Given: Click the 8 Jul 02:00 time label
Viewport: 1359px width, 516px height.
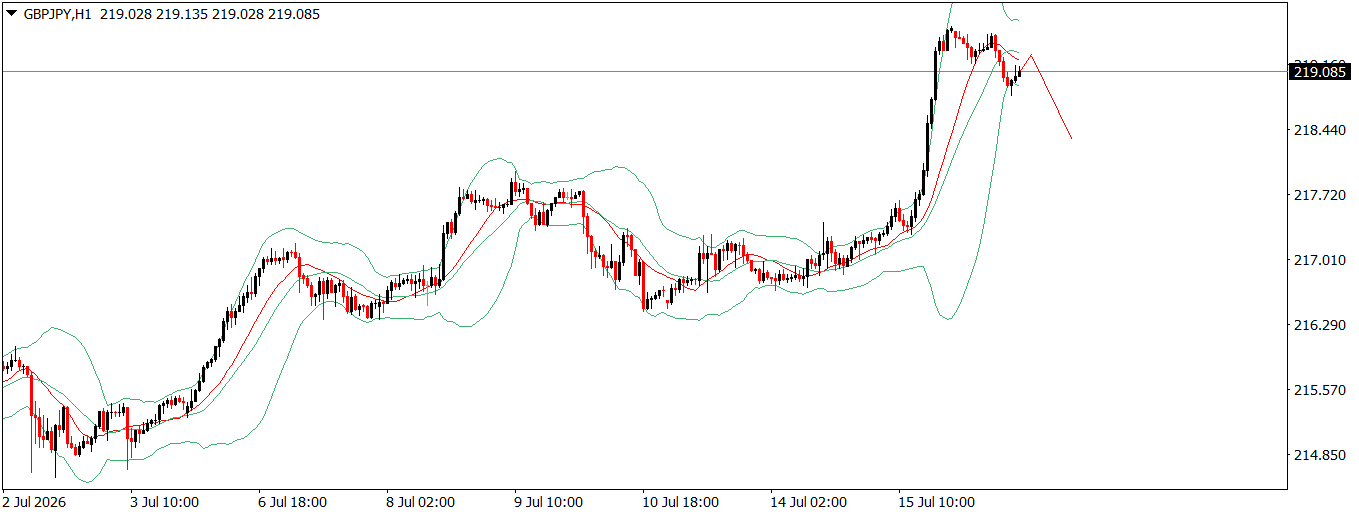Looking at the screenshot, I should point(421,502).
